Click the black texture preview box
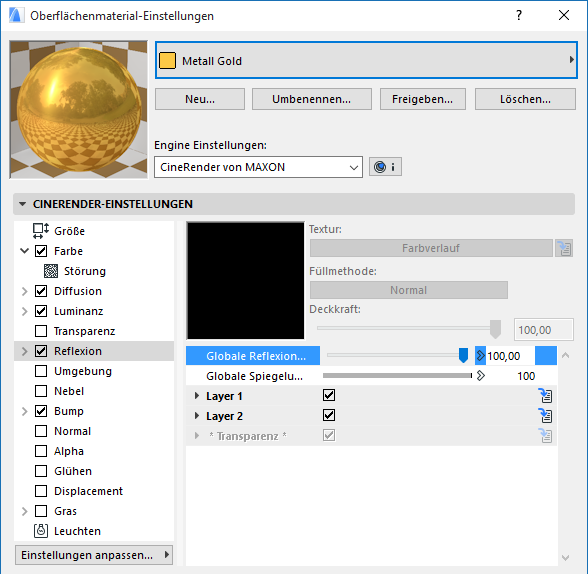The image size is (588, 574). coord(246,280)
